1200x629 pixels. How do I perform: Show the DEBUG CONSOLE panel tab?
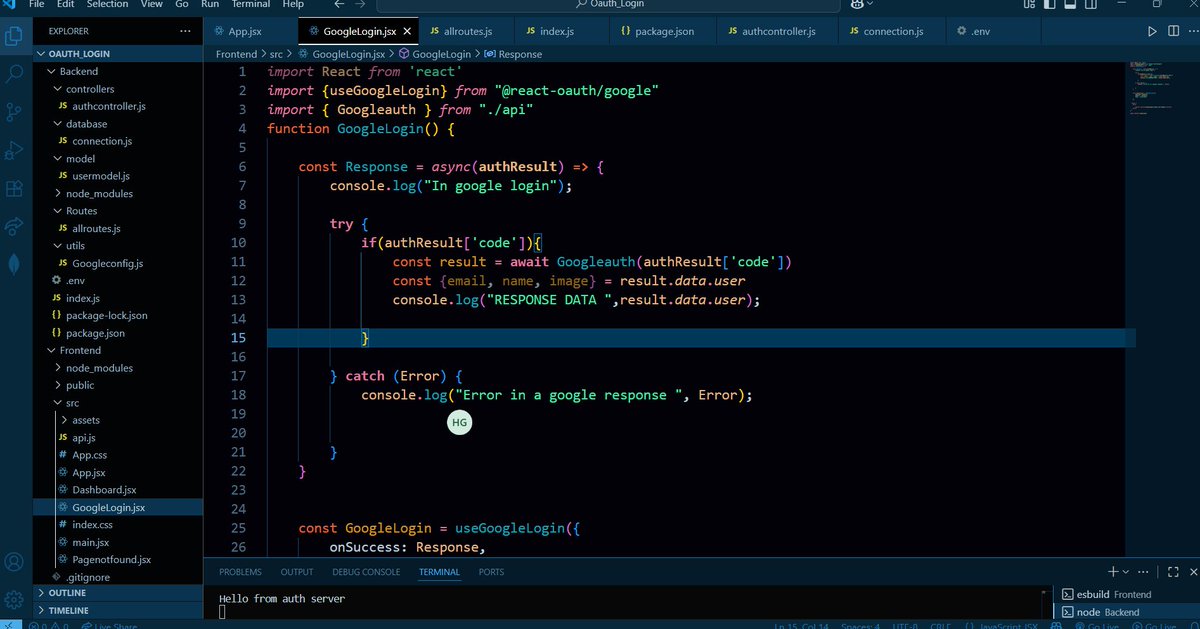click(x=366, y=572)
